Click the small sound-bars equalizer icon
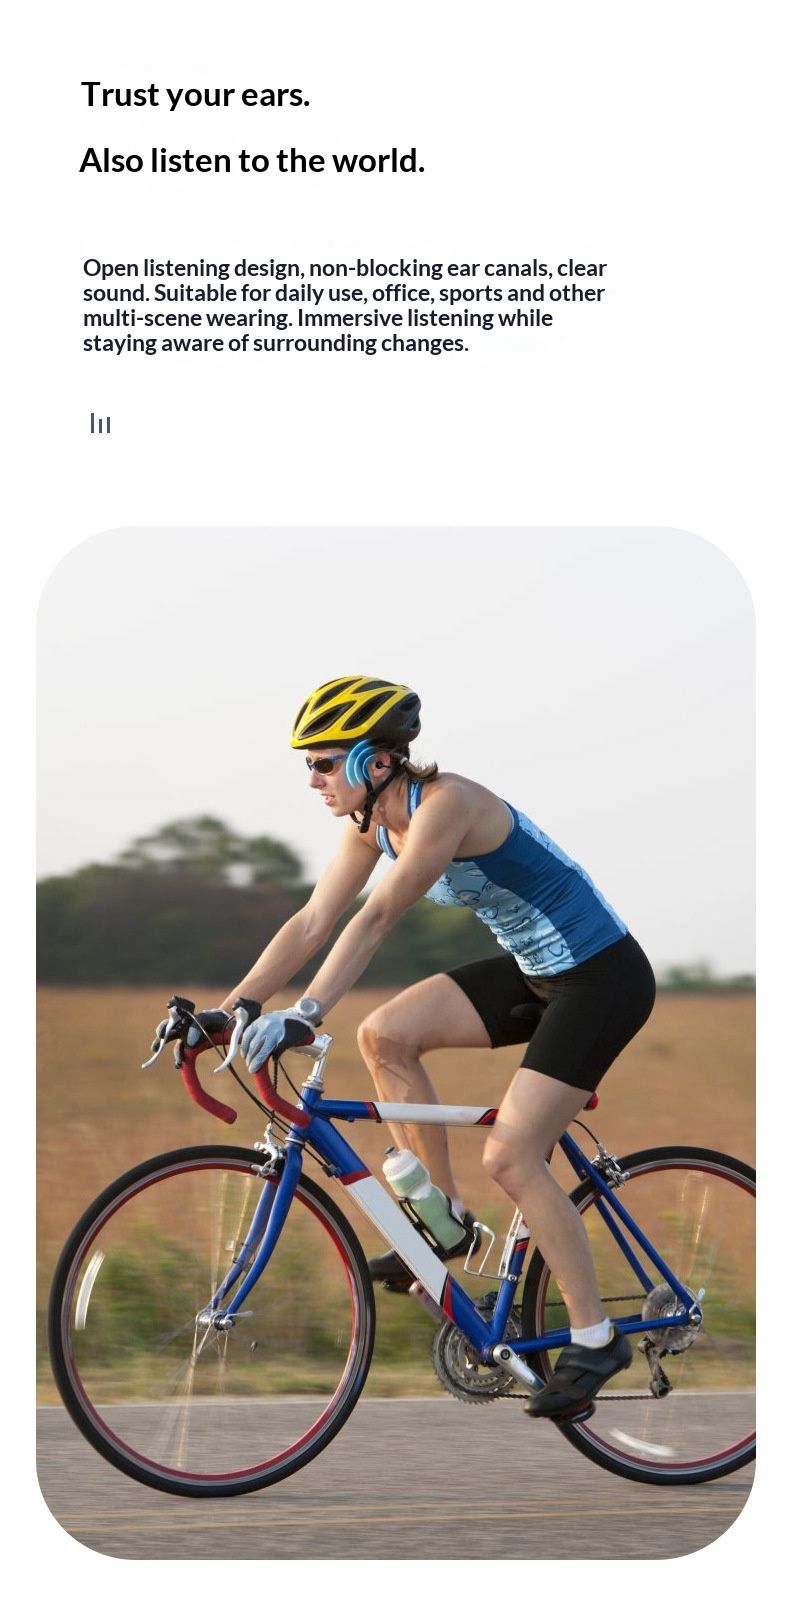This screenshot has width=790, height=1599. 100,423
